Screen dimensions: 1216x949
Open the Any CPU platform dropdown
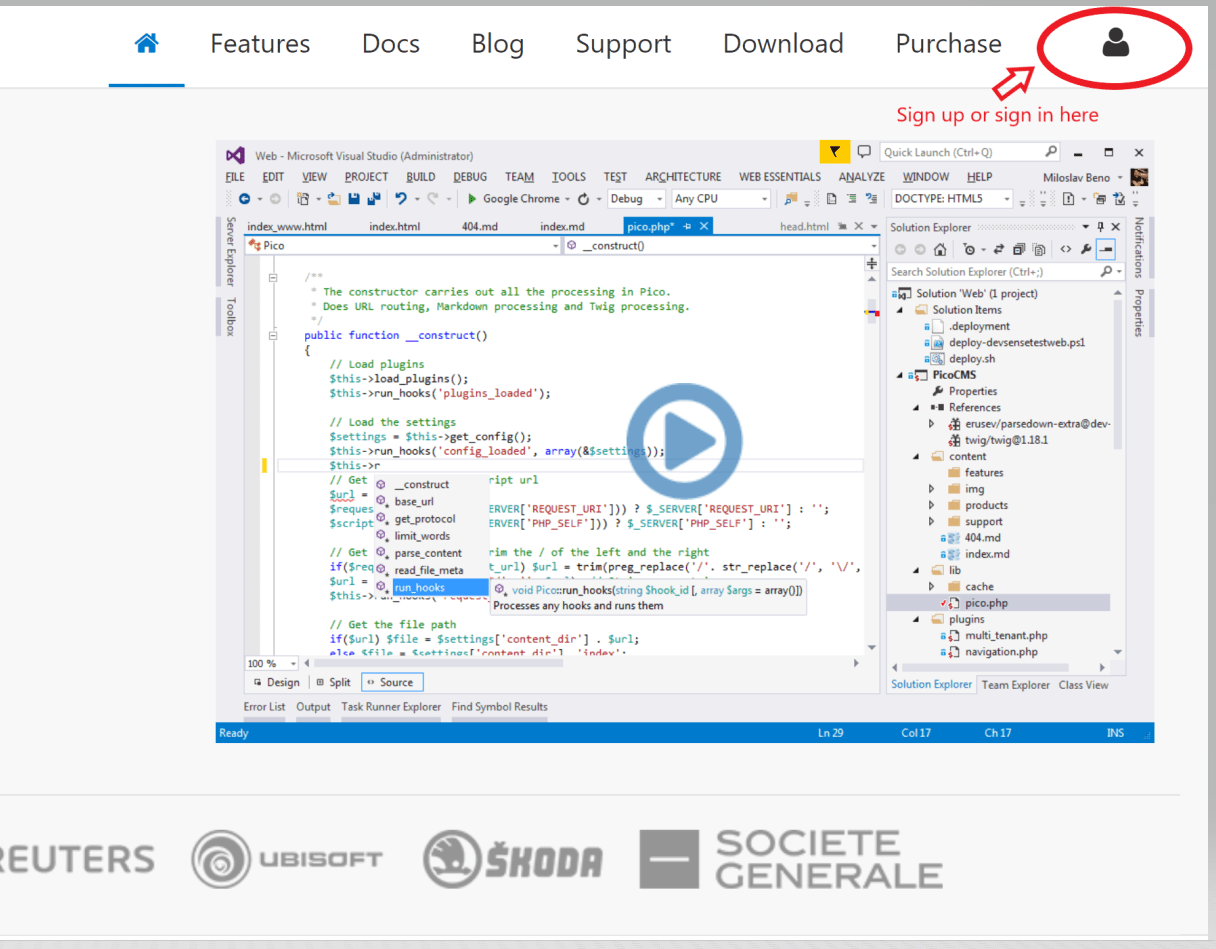click(720, 199)
